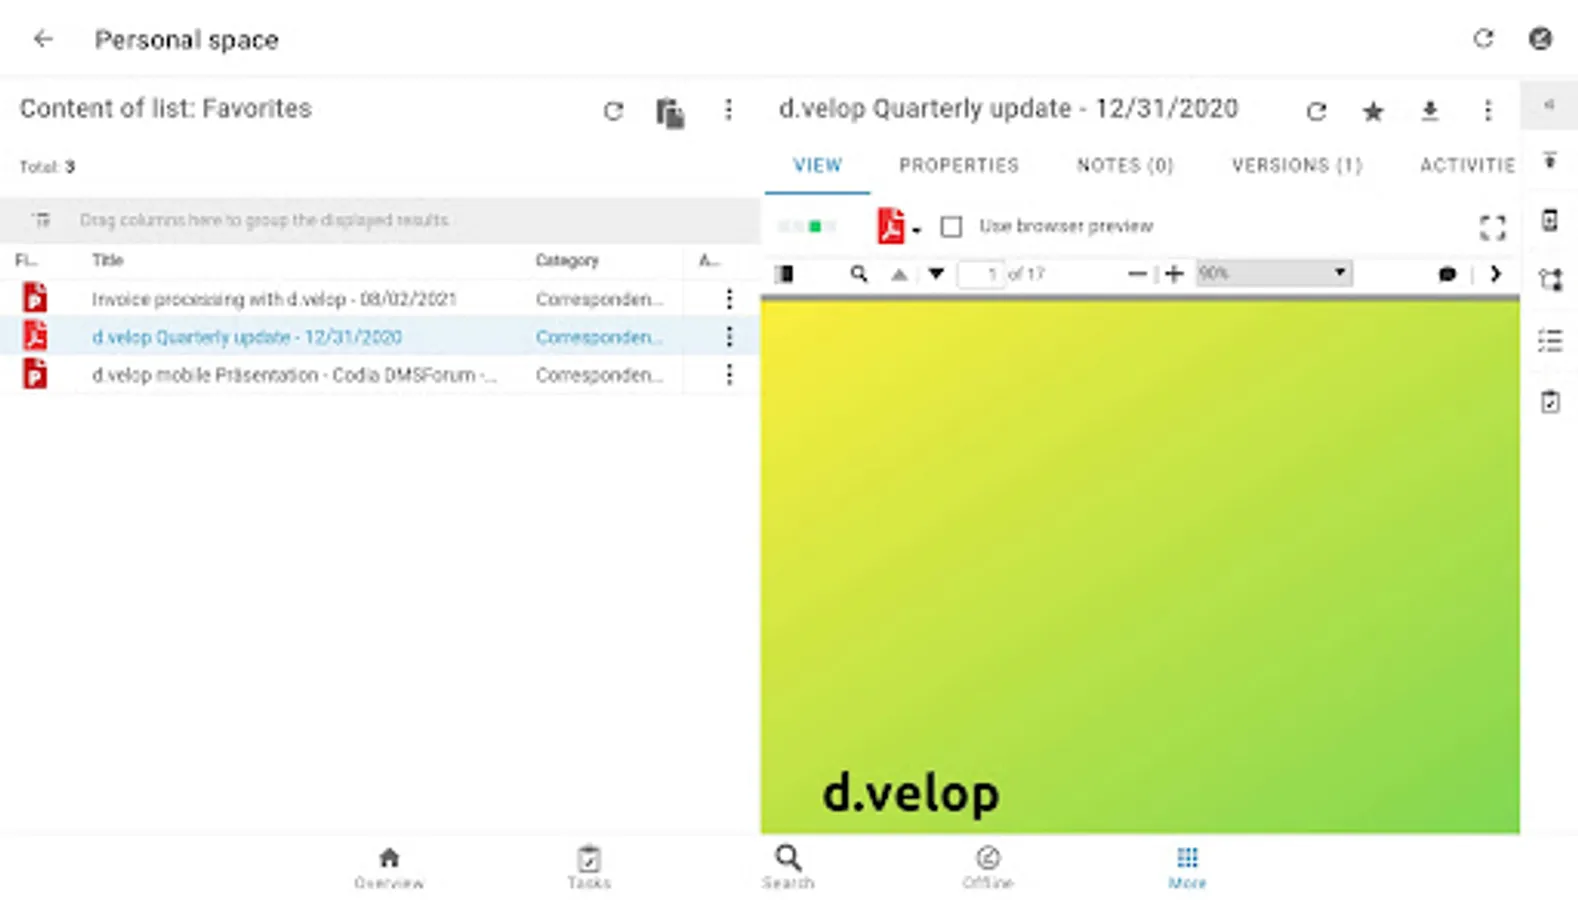
Task: Enter fullscreen document preview
Action: (x=1492, y=228)
